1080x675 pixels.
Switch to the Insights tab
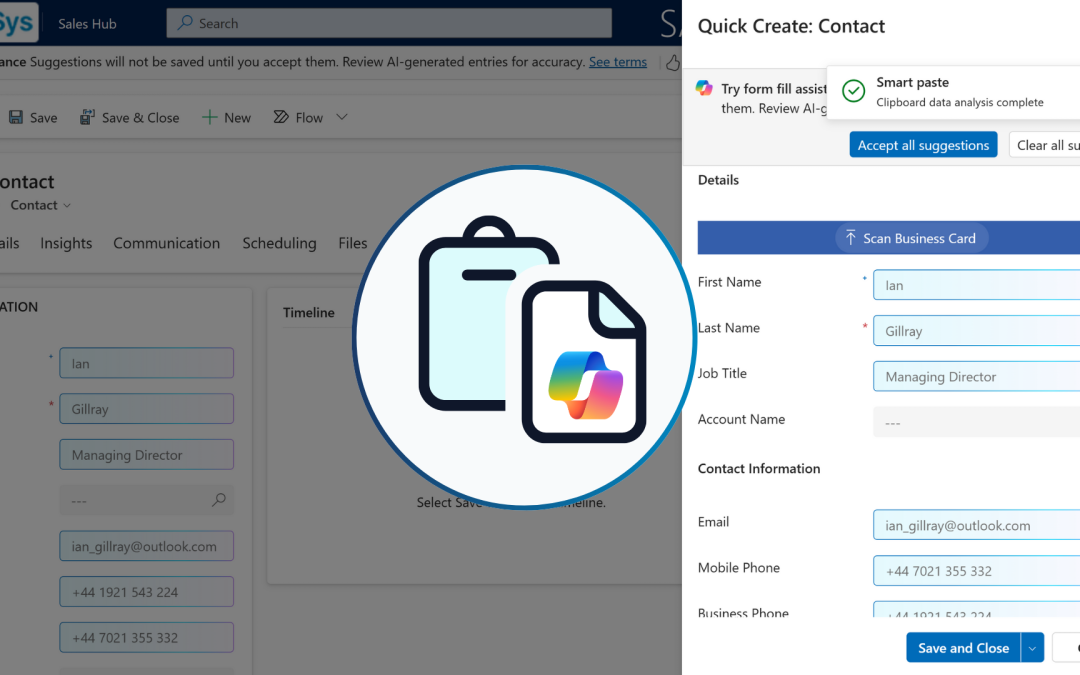pos(66,243)
